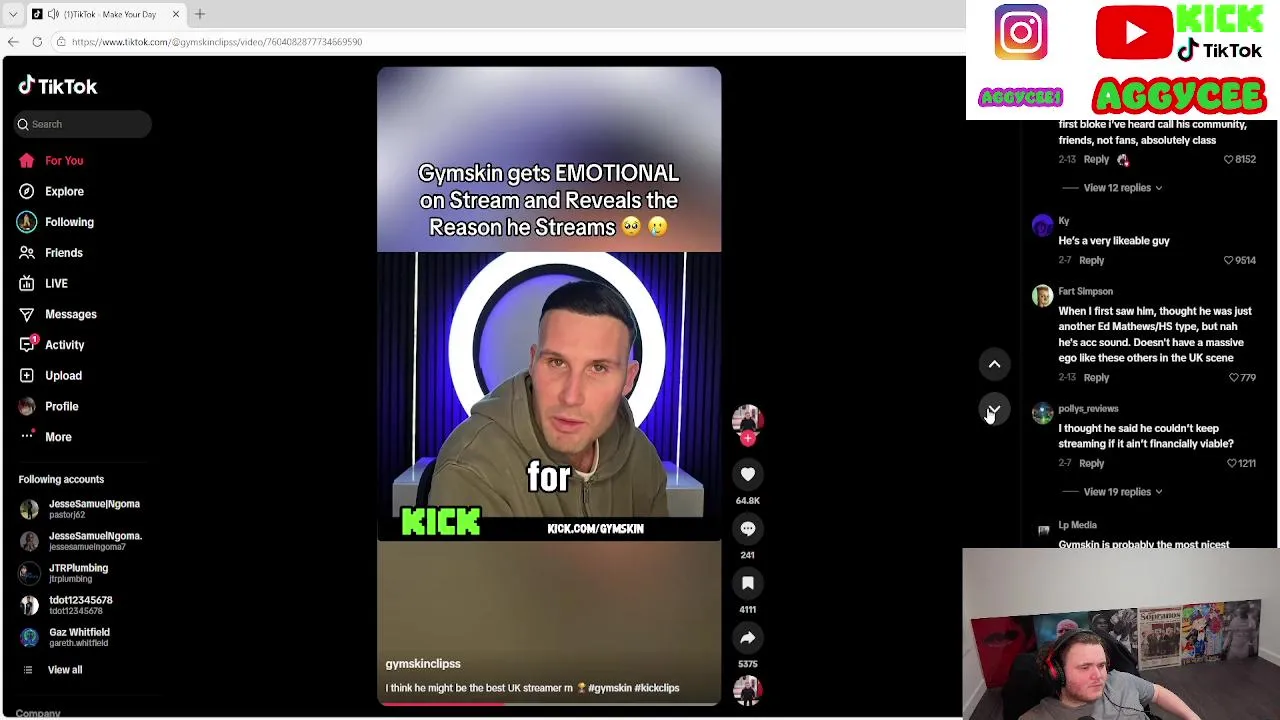
Task: Click the Upload icon in sidebar
Action: 27,375
